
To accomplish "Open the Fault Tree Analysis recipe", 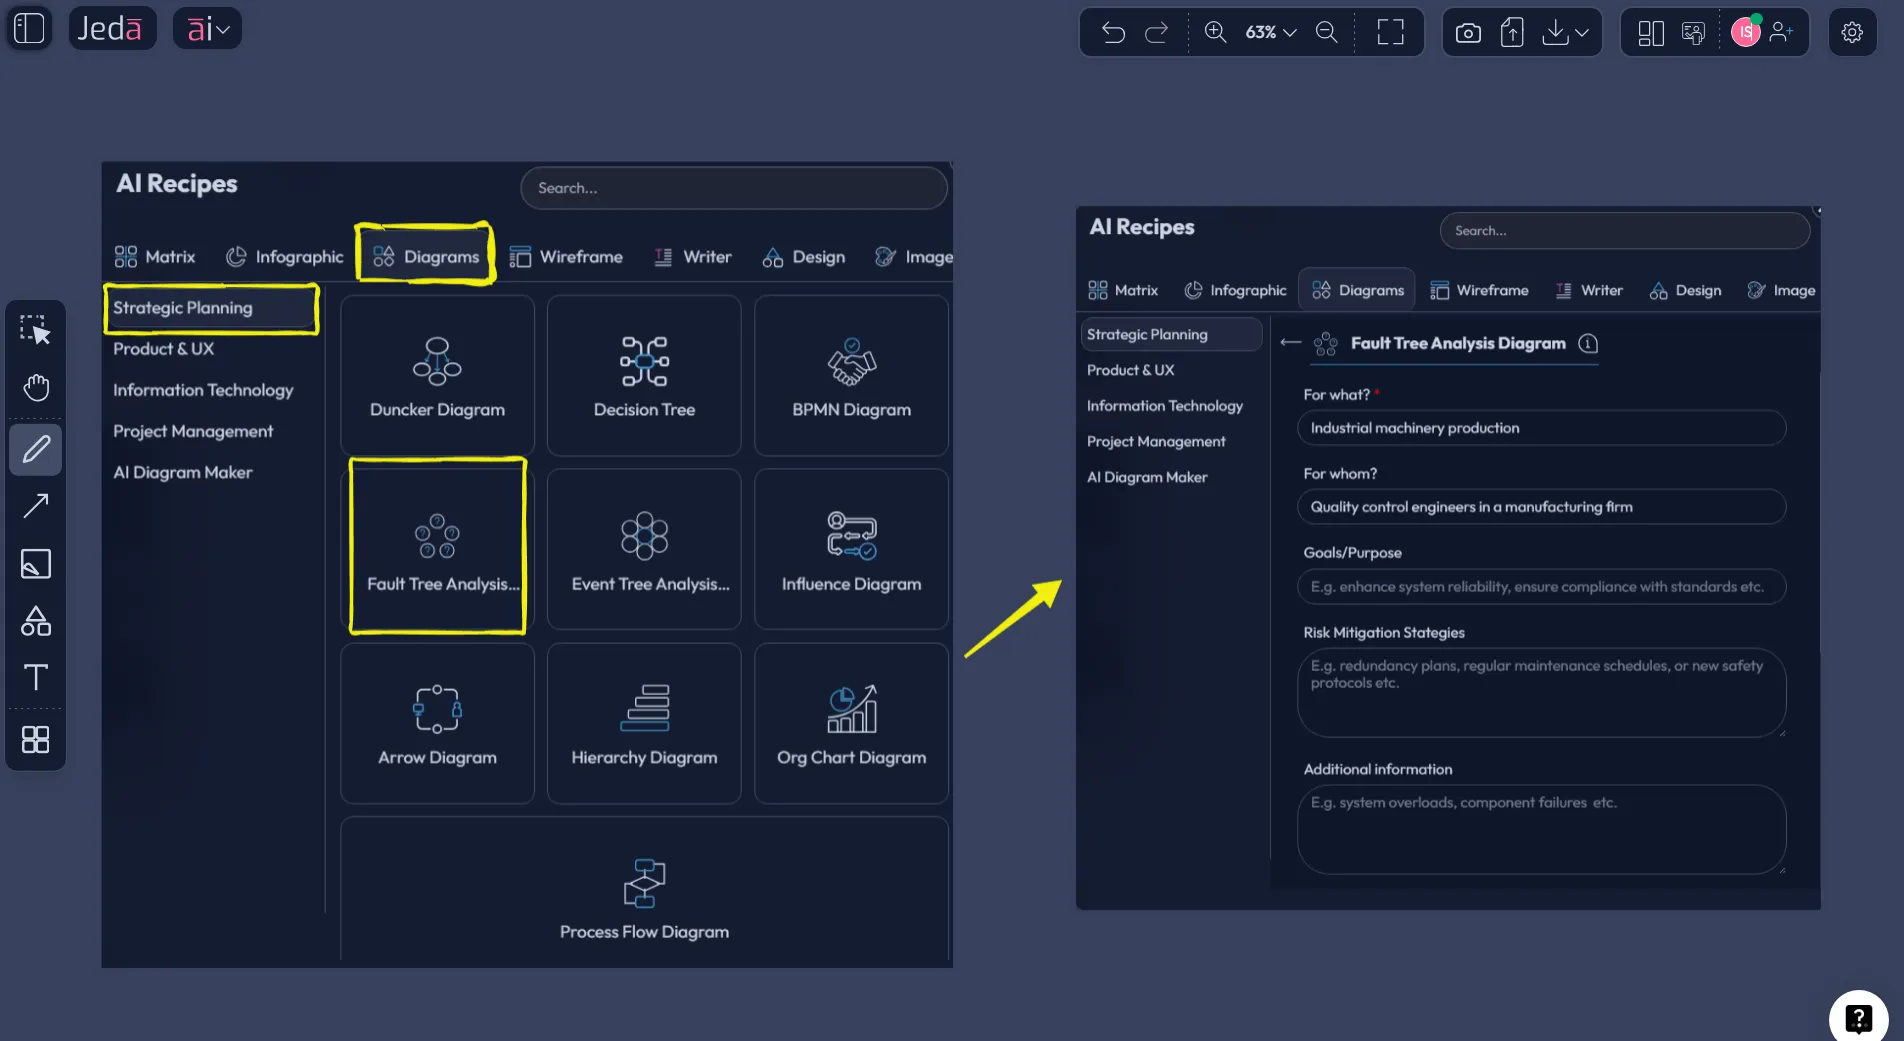I will 438,547.
